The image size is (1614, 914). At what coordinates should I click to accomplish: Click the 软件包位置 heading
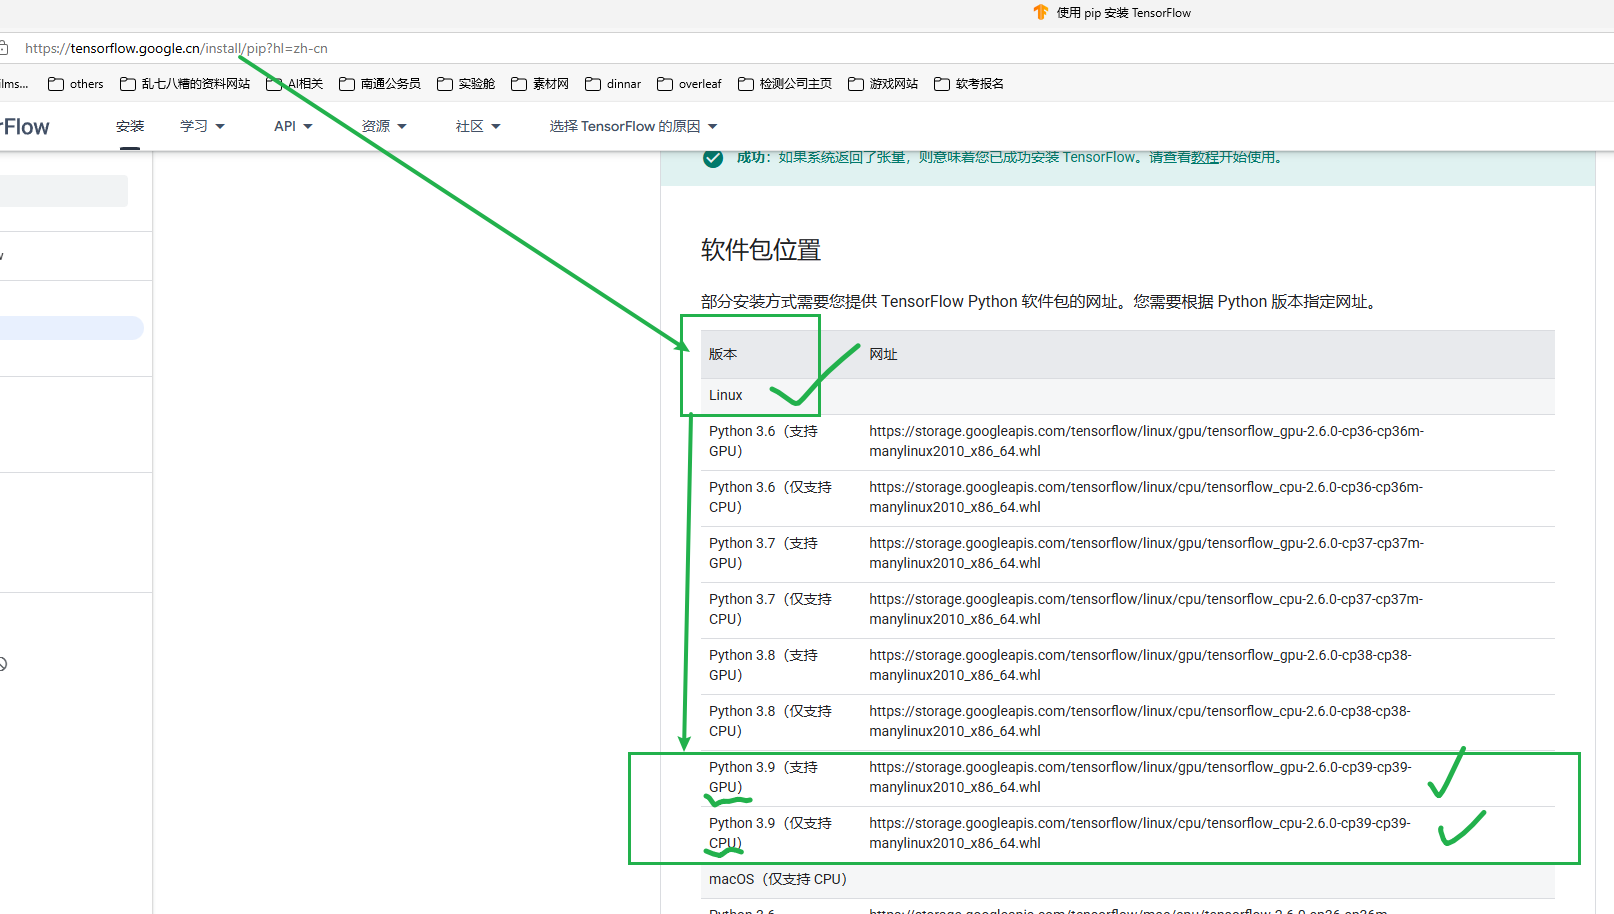[x=761, y=250]
